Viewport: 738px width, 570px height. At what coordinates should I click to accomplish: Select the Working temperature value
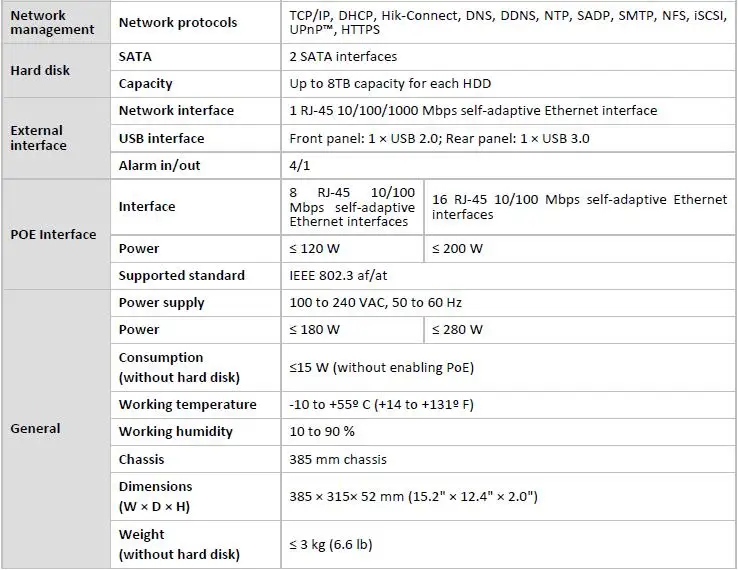click(382, 405)
